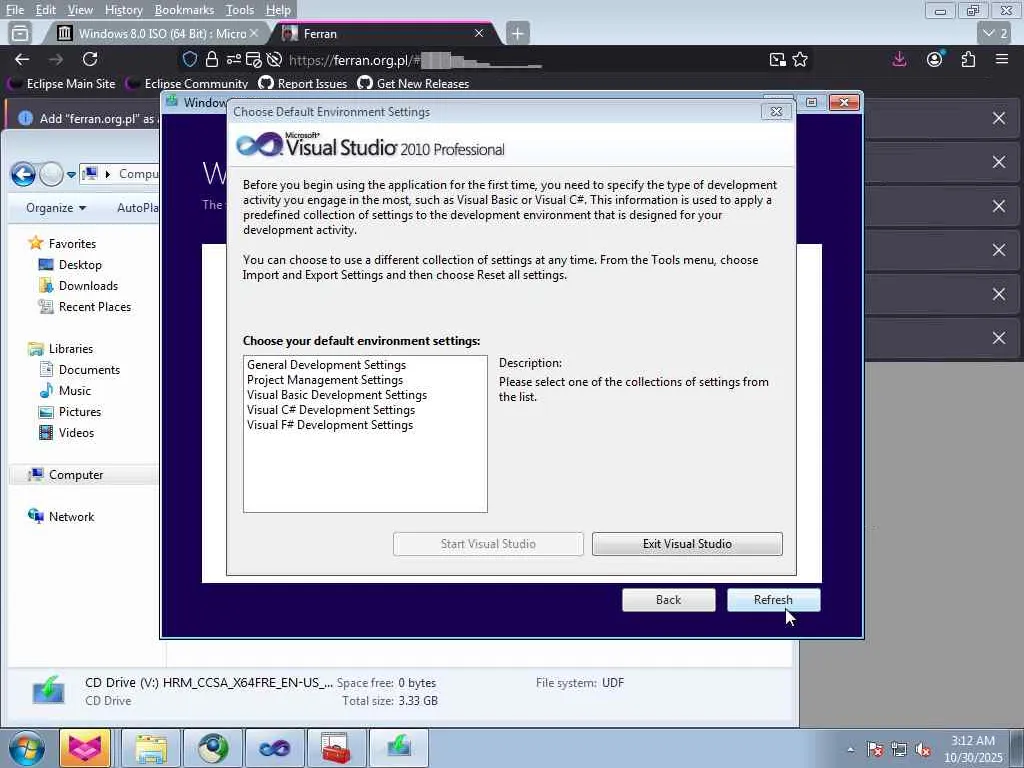Click the site security padlock icon
This screenshot has width=1024, height=768.
[212, 59]
